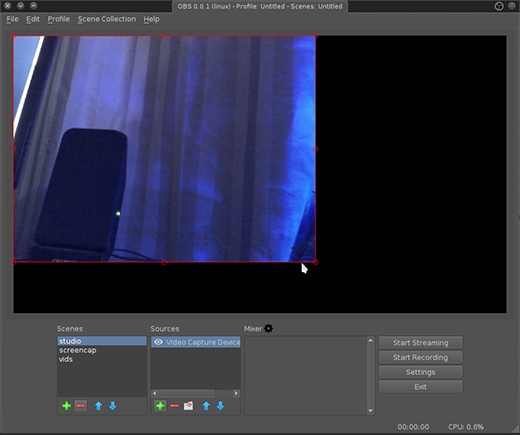The height and width of the screenshot is (435, 520).
Task: Click left-middle handle of video source
Action: point(14,149)
